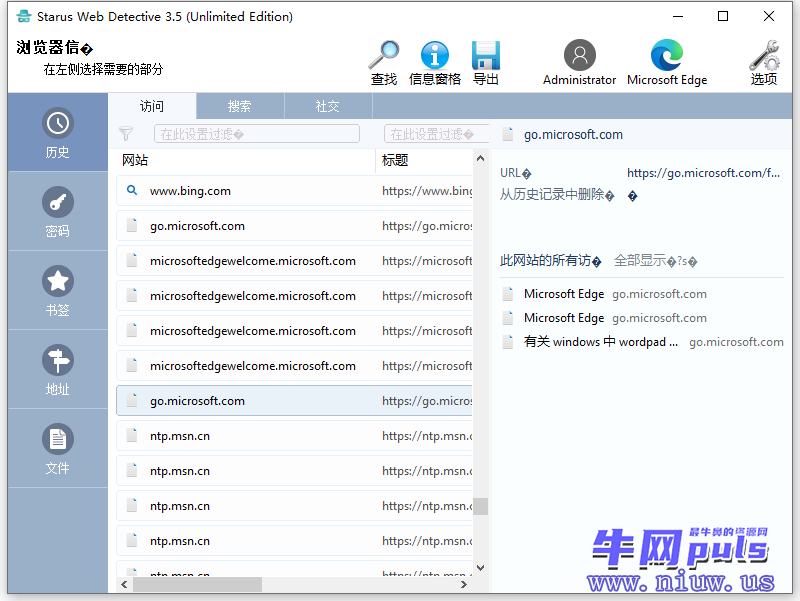This screenshot has width=800, height=601.
Task: Switch to the 搜索 tab
Action: pyautogui.click(x=240, y=106)
